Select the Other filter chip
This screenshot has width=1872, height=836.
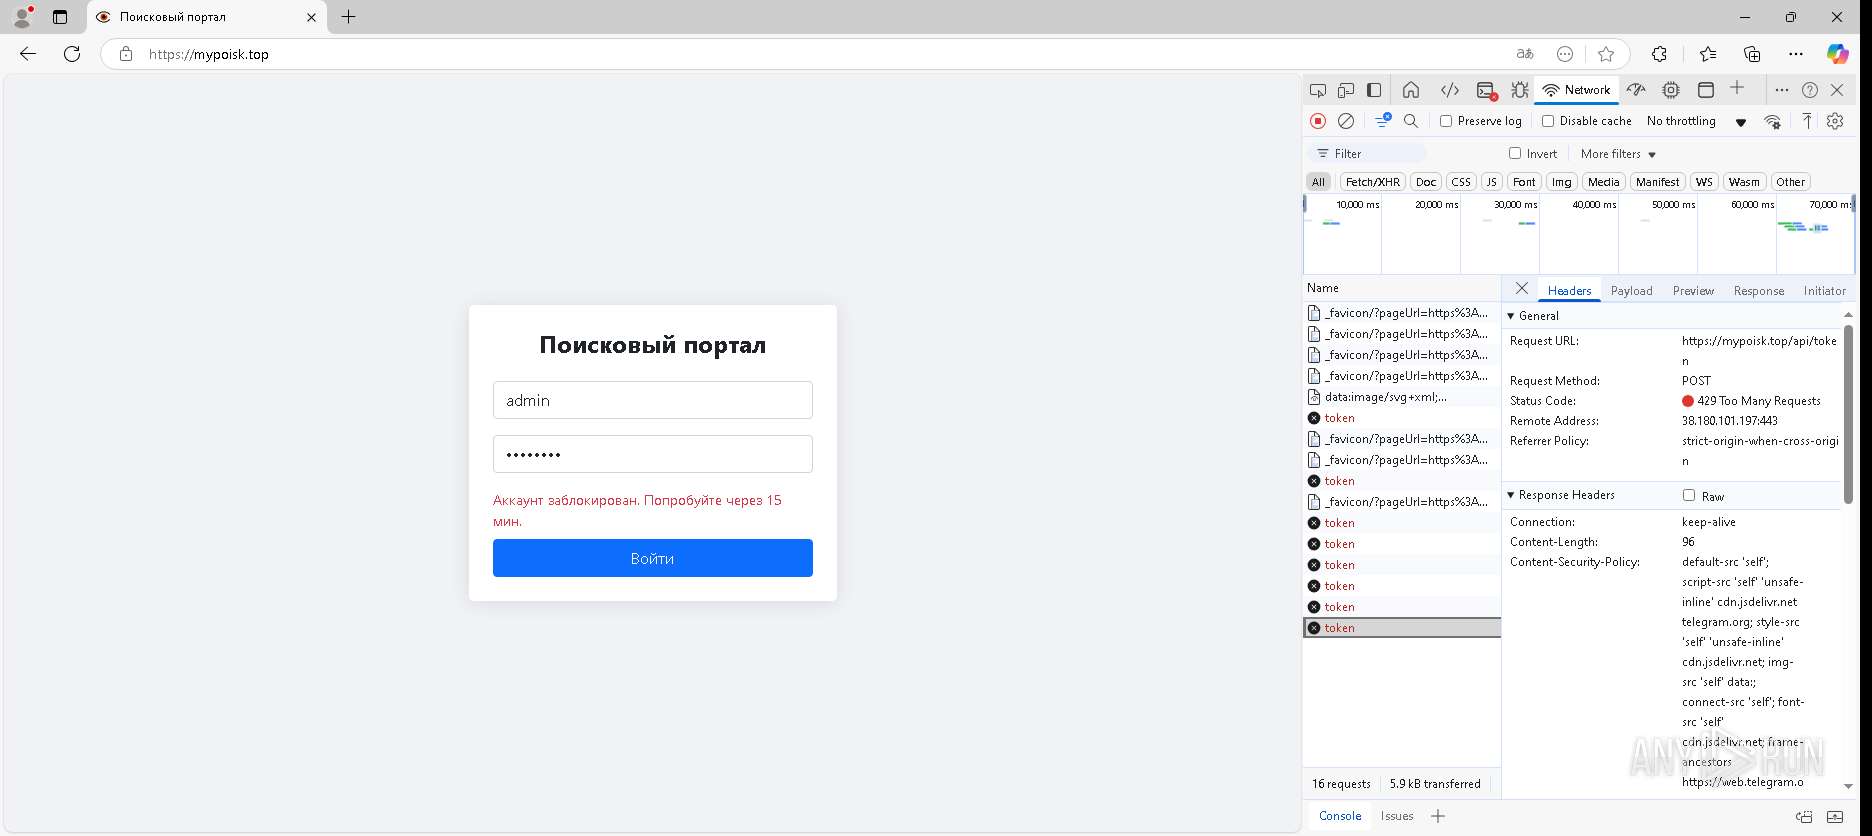1790,182
